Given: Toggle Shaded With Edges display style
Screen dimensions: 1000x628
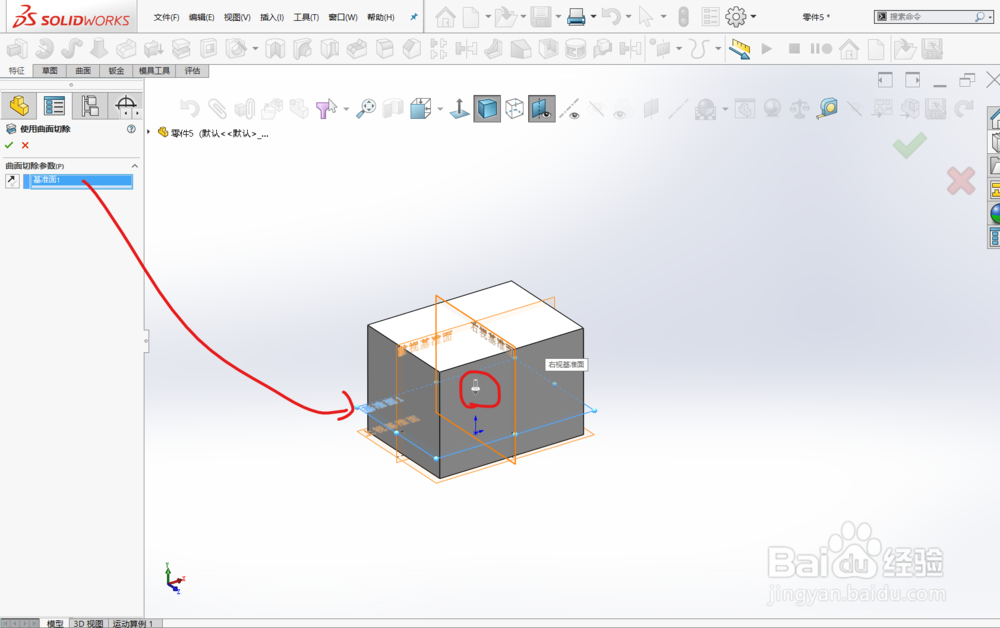Looking at the screenshot, I should click(487, 108).
